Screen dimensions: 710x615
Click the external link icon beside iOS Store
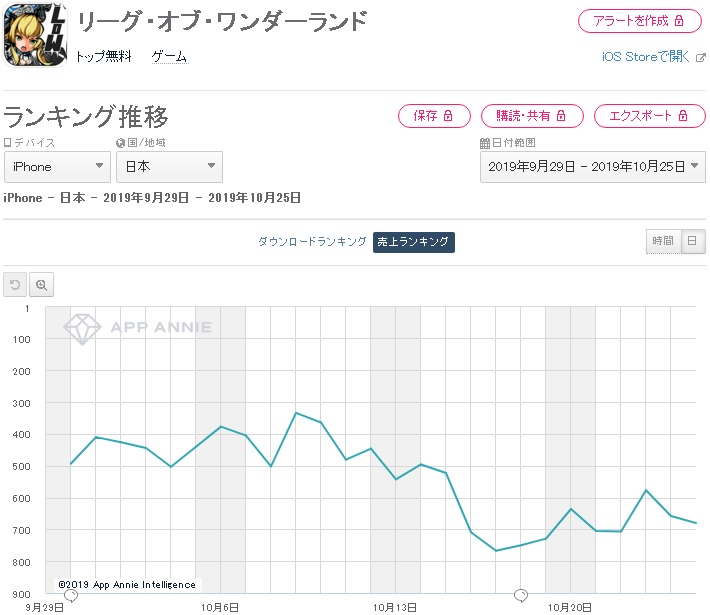tap(700, 58)
